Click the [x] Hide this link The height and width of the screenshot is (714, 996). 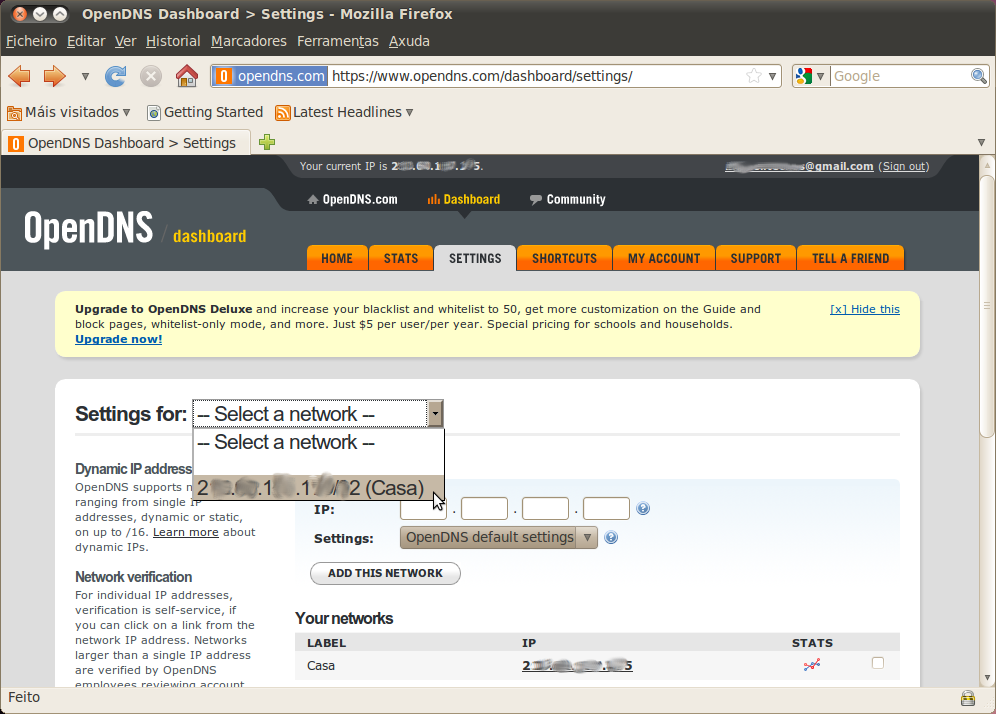click(x=865, y=309)
